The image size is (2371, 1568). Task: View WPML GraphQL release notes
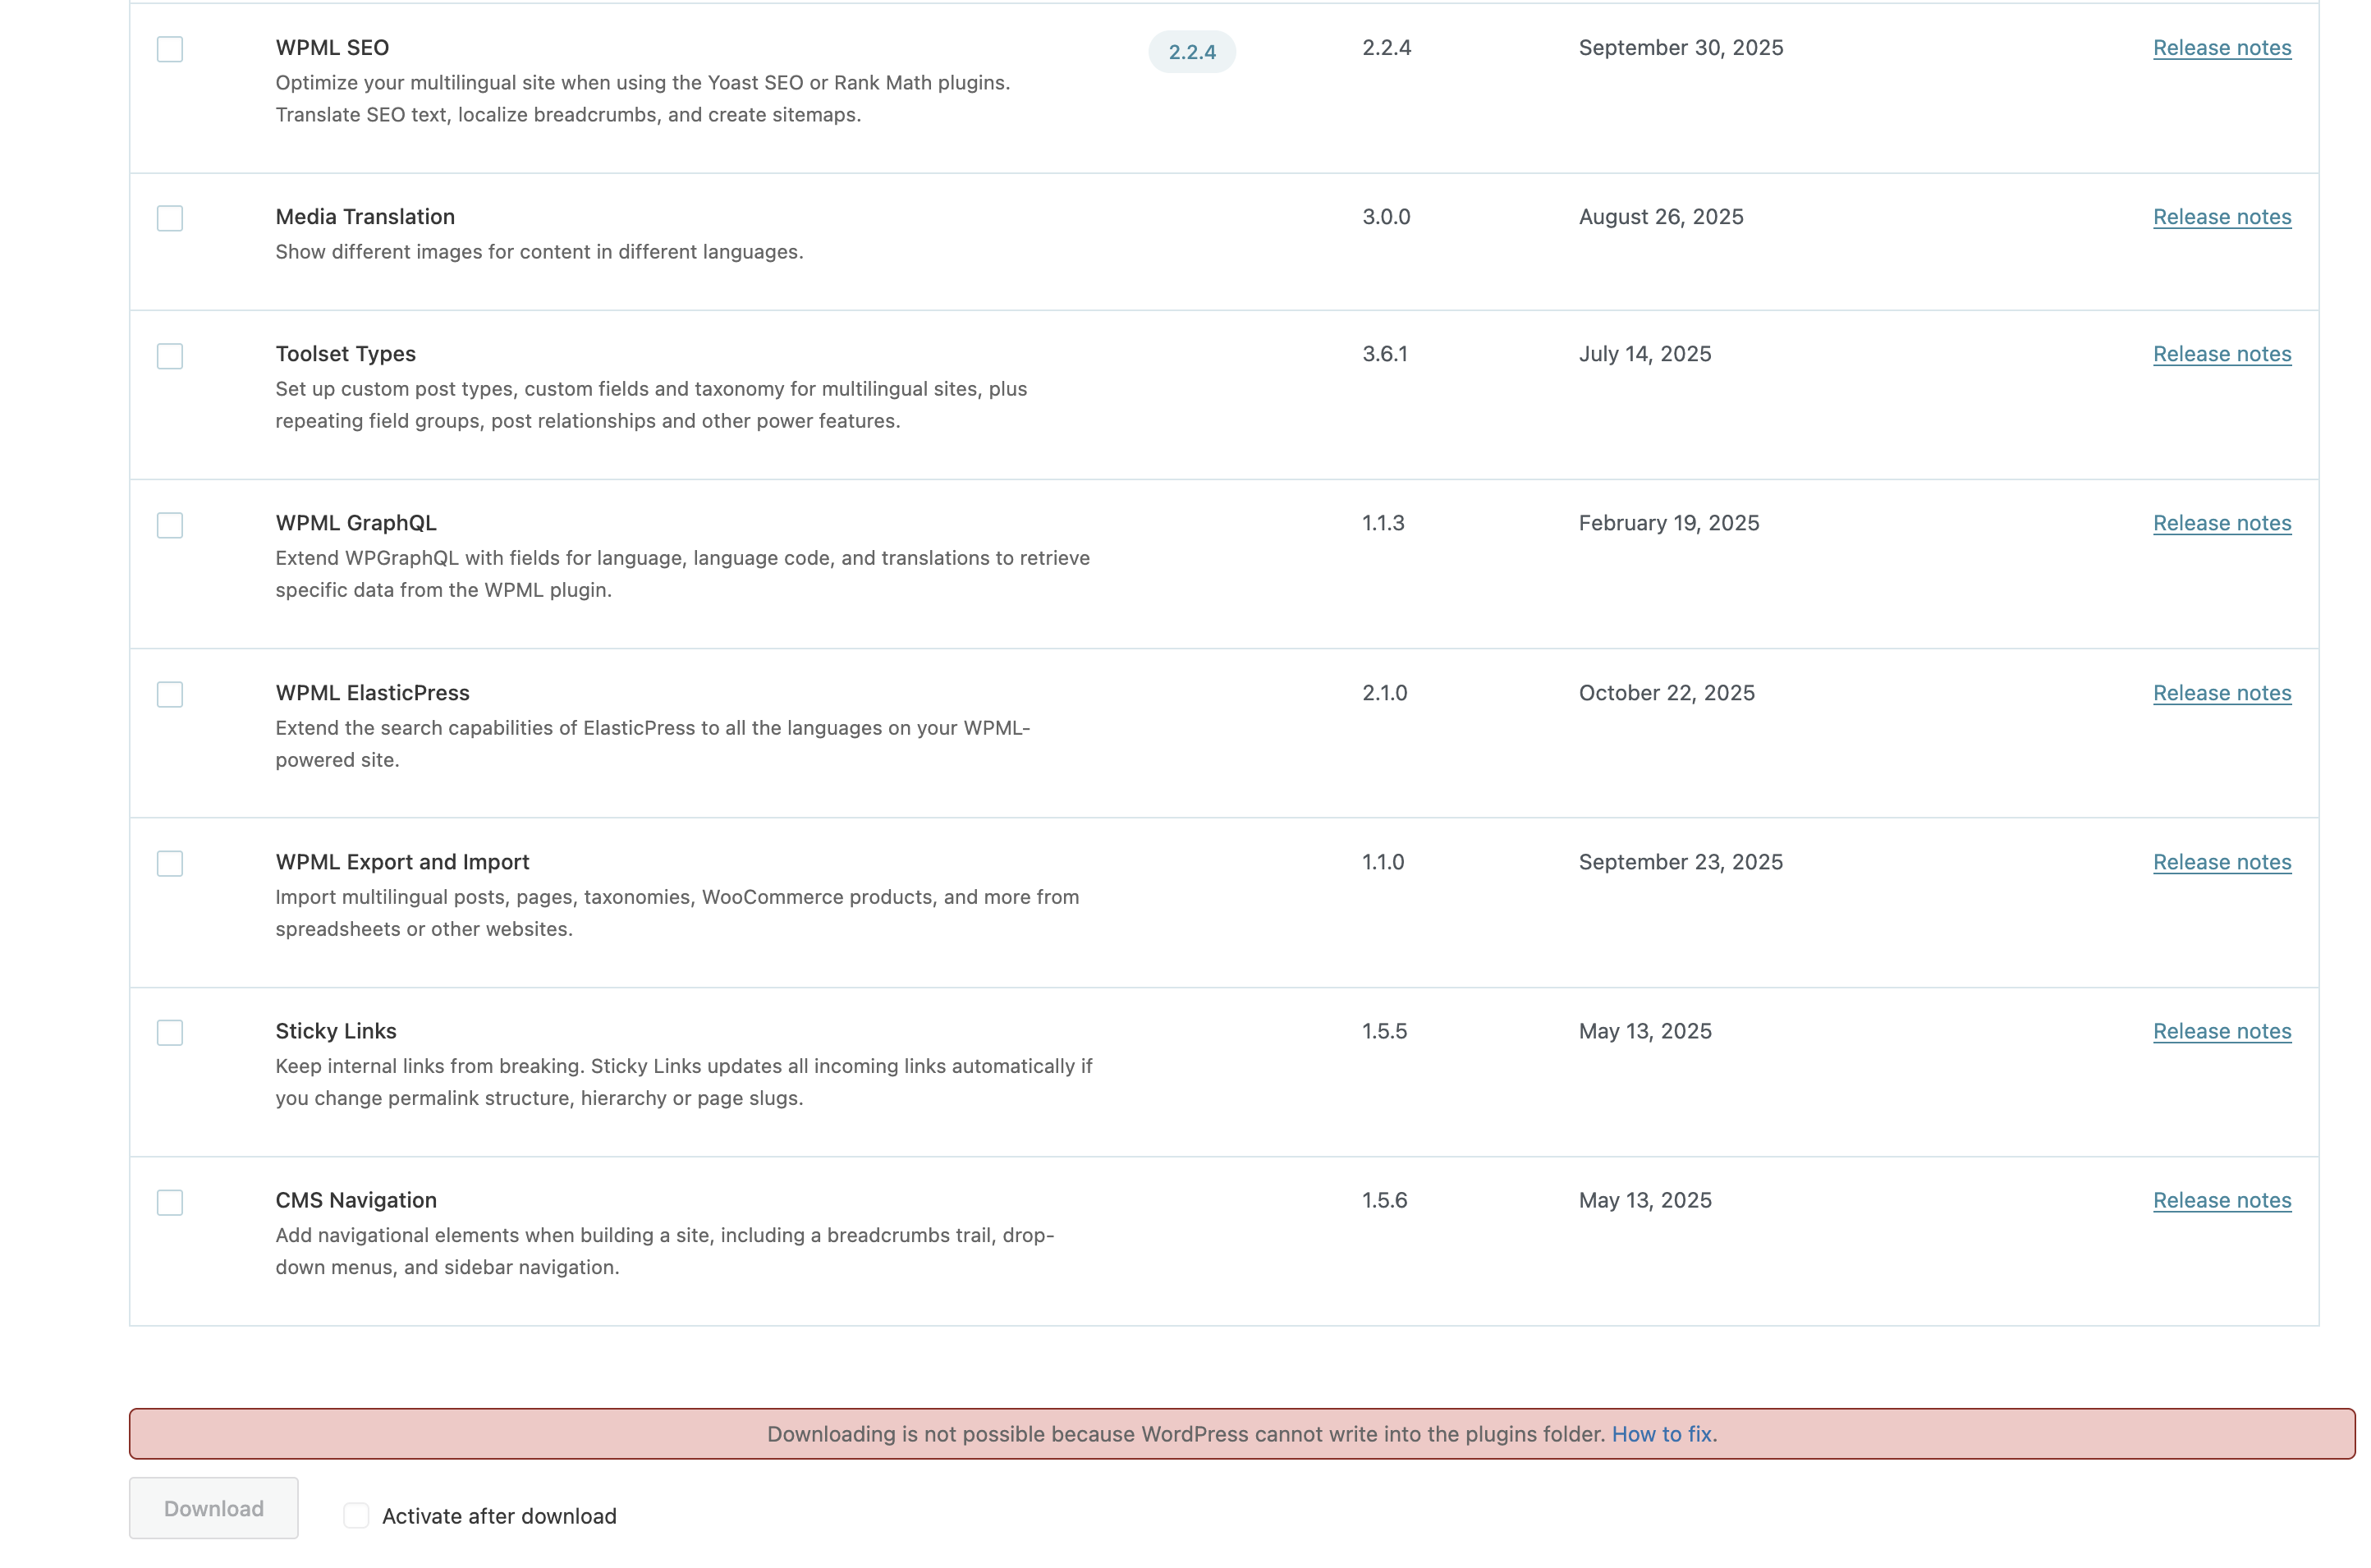[x=2221, y=523]
